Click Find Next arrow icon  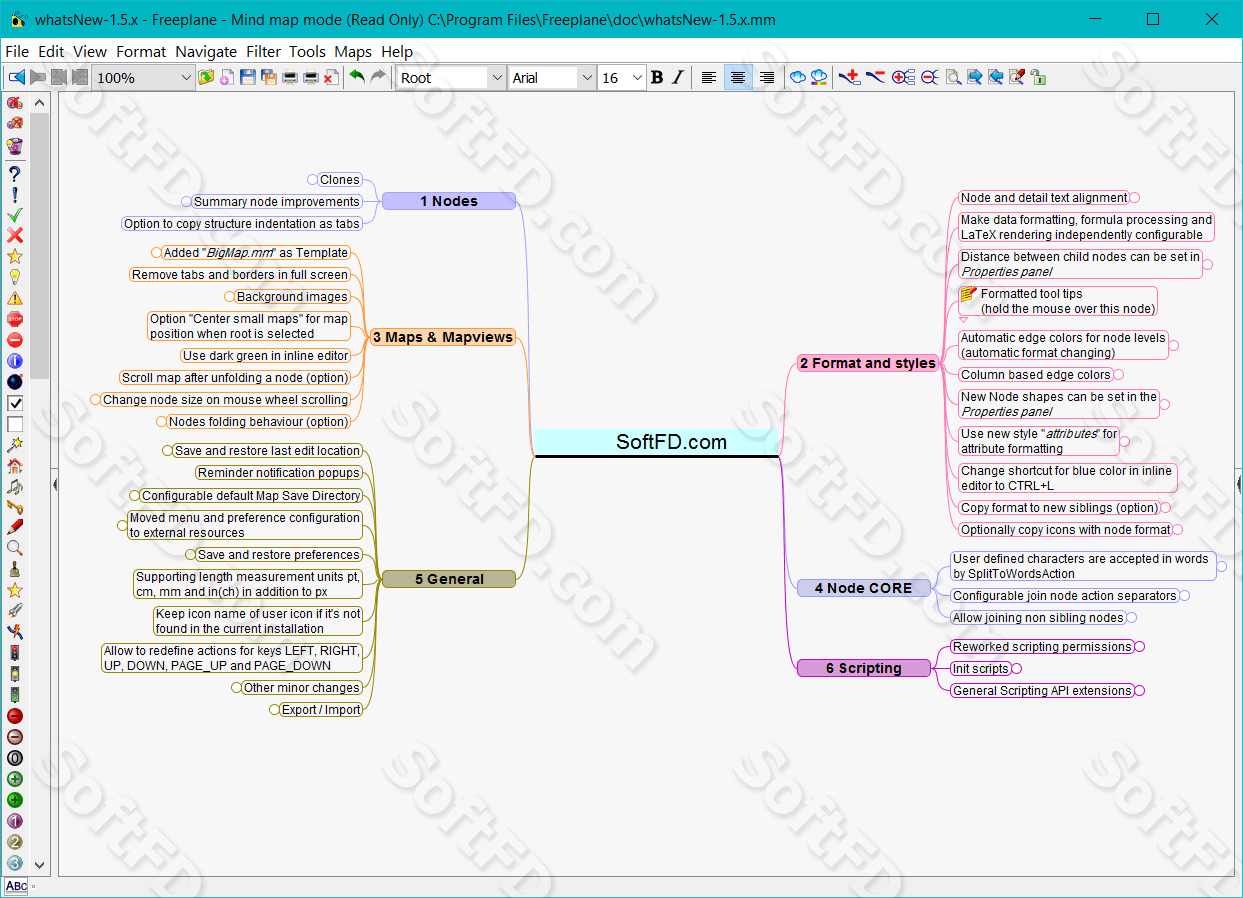pyautogui.click(x=974, y=77)
